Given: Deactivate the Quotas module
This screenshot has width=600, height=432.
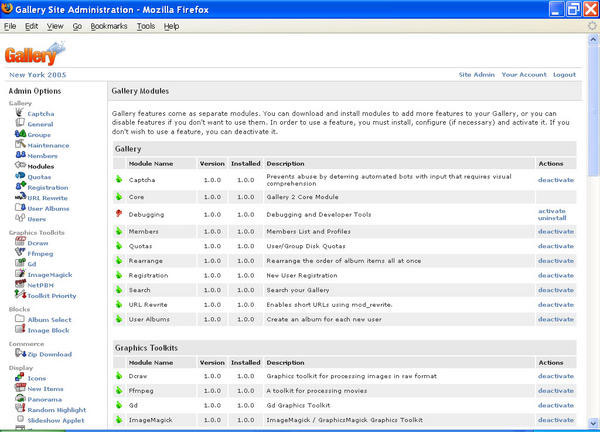Looking at the screenshot, I should pos(556,246).
